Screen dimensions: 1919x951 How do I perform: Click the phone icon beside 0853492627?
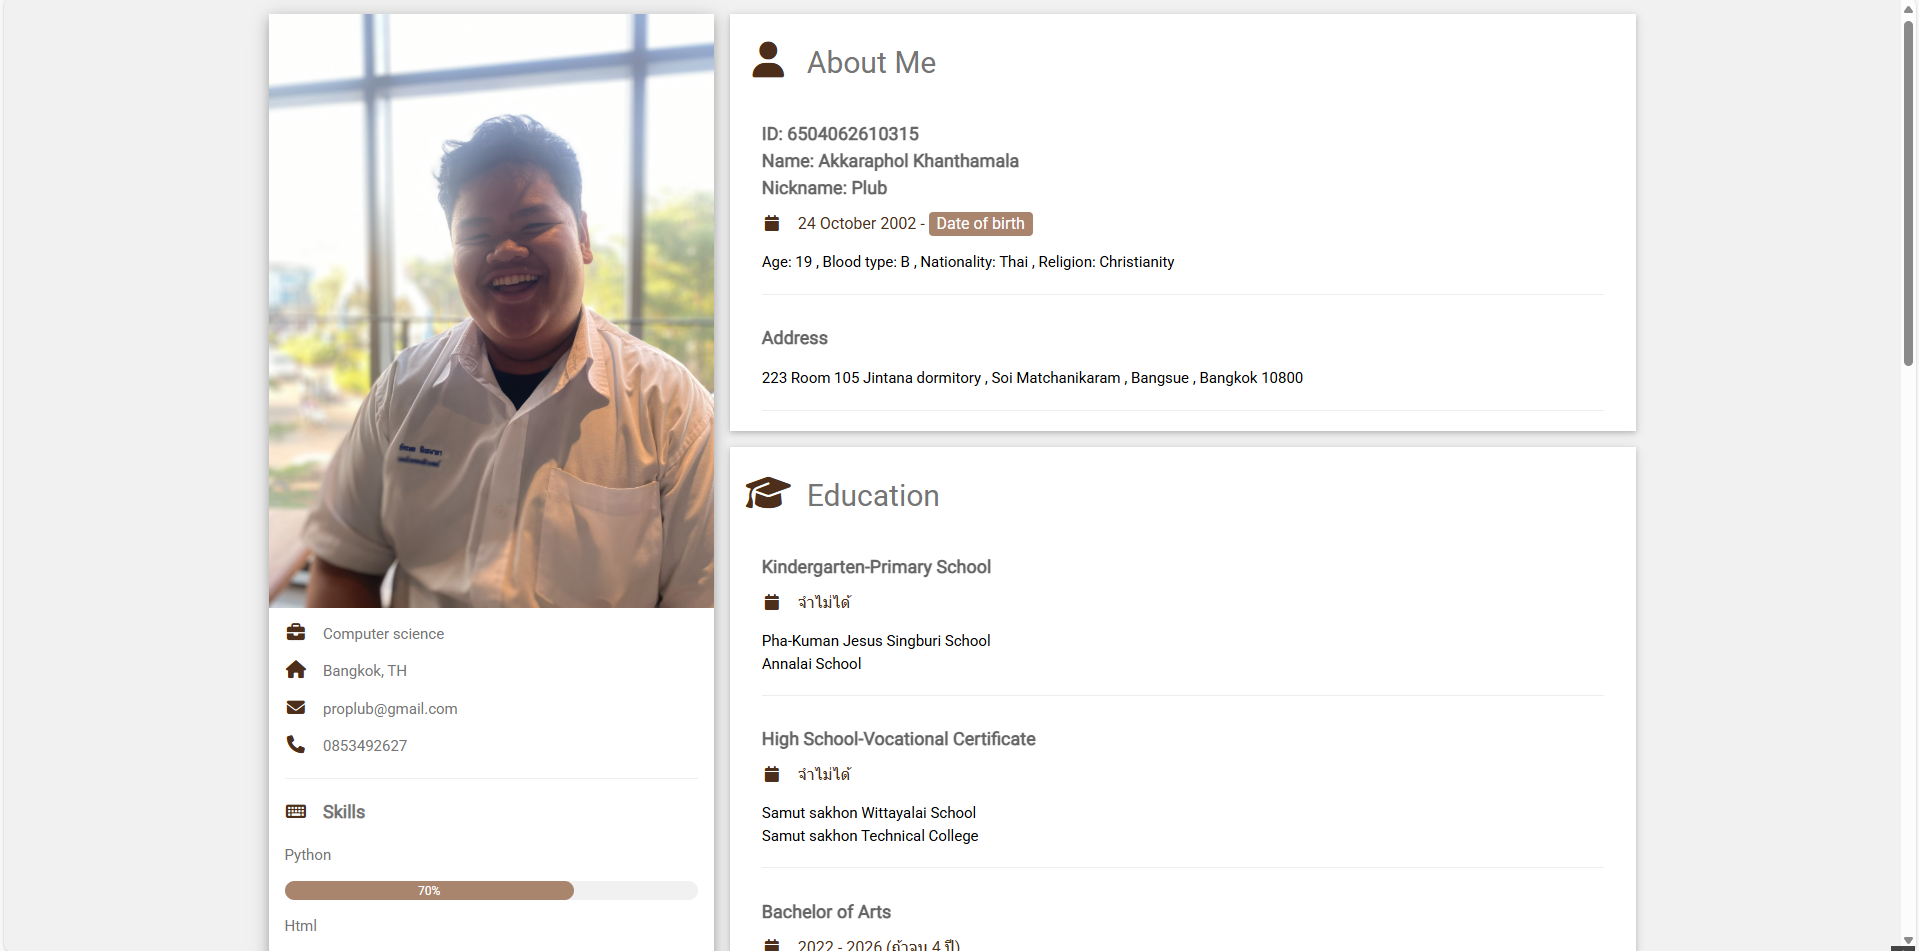click(296, 744)
